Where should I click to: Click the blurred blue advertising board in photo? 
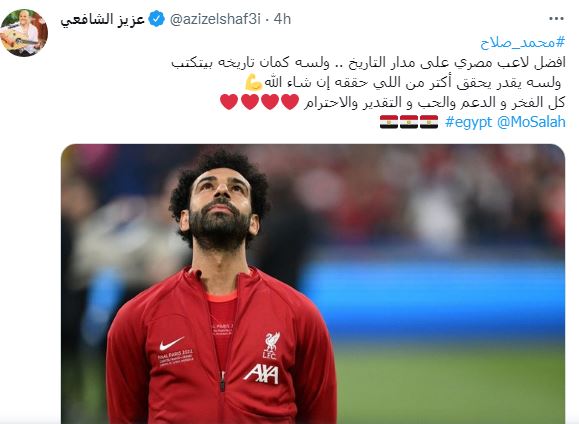[436, 294]
